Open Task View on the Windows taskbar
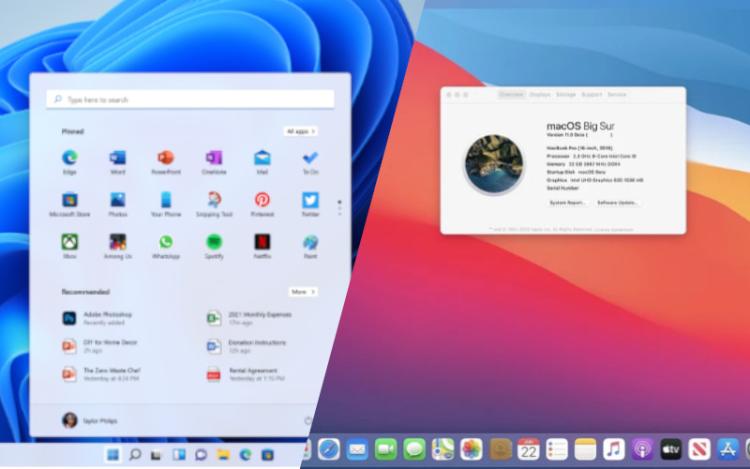This screenshot has height=469, width=750. (x=156, y=455)
